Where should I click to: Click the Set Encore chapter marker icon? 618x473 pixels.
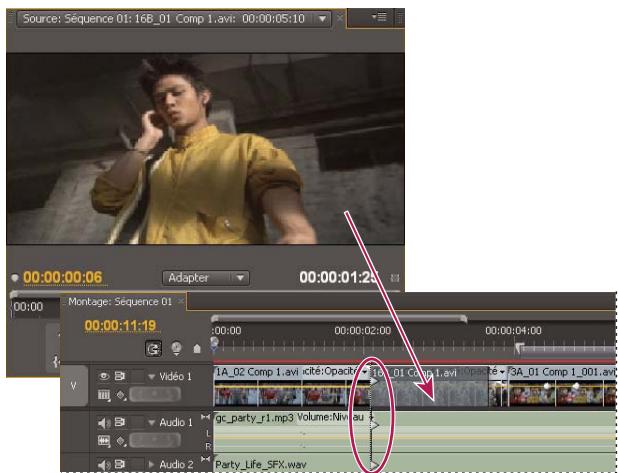pyautogui.click(x=177, y=349)
